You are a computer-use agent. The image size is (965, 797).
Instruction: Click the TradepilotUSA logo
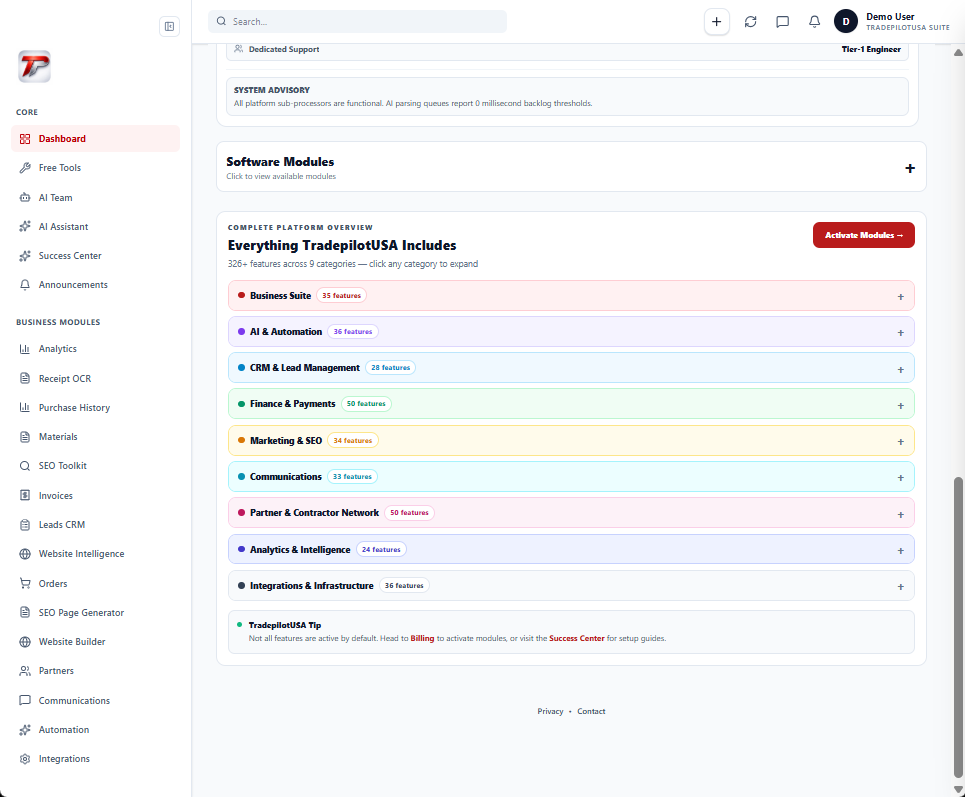click(34, 66)
